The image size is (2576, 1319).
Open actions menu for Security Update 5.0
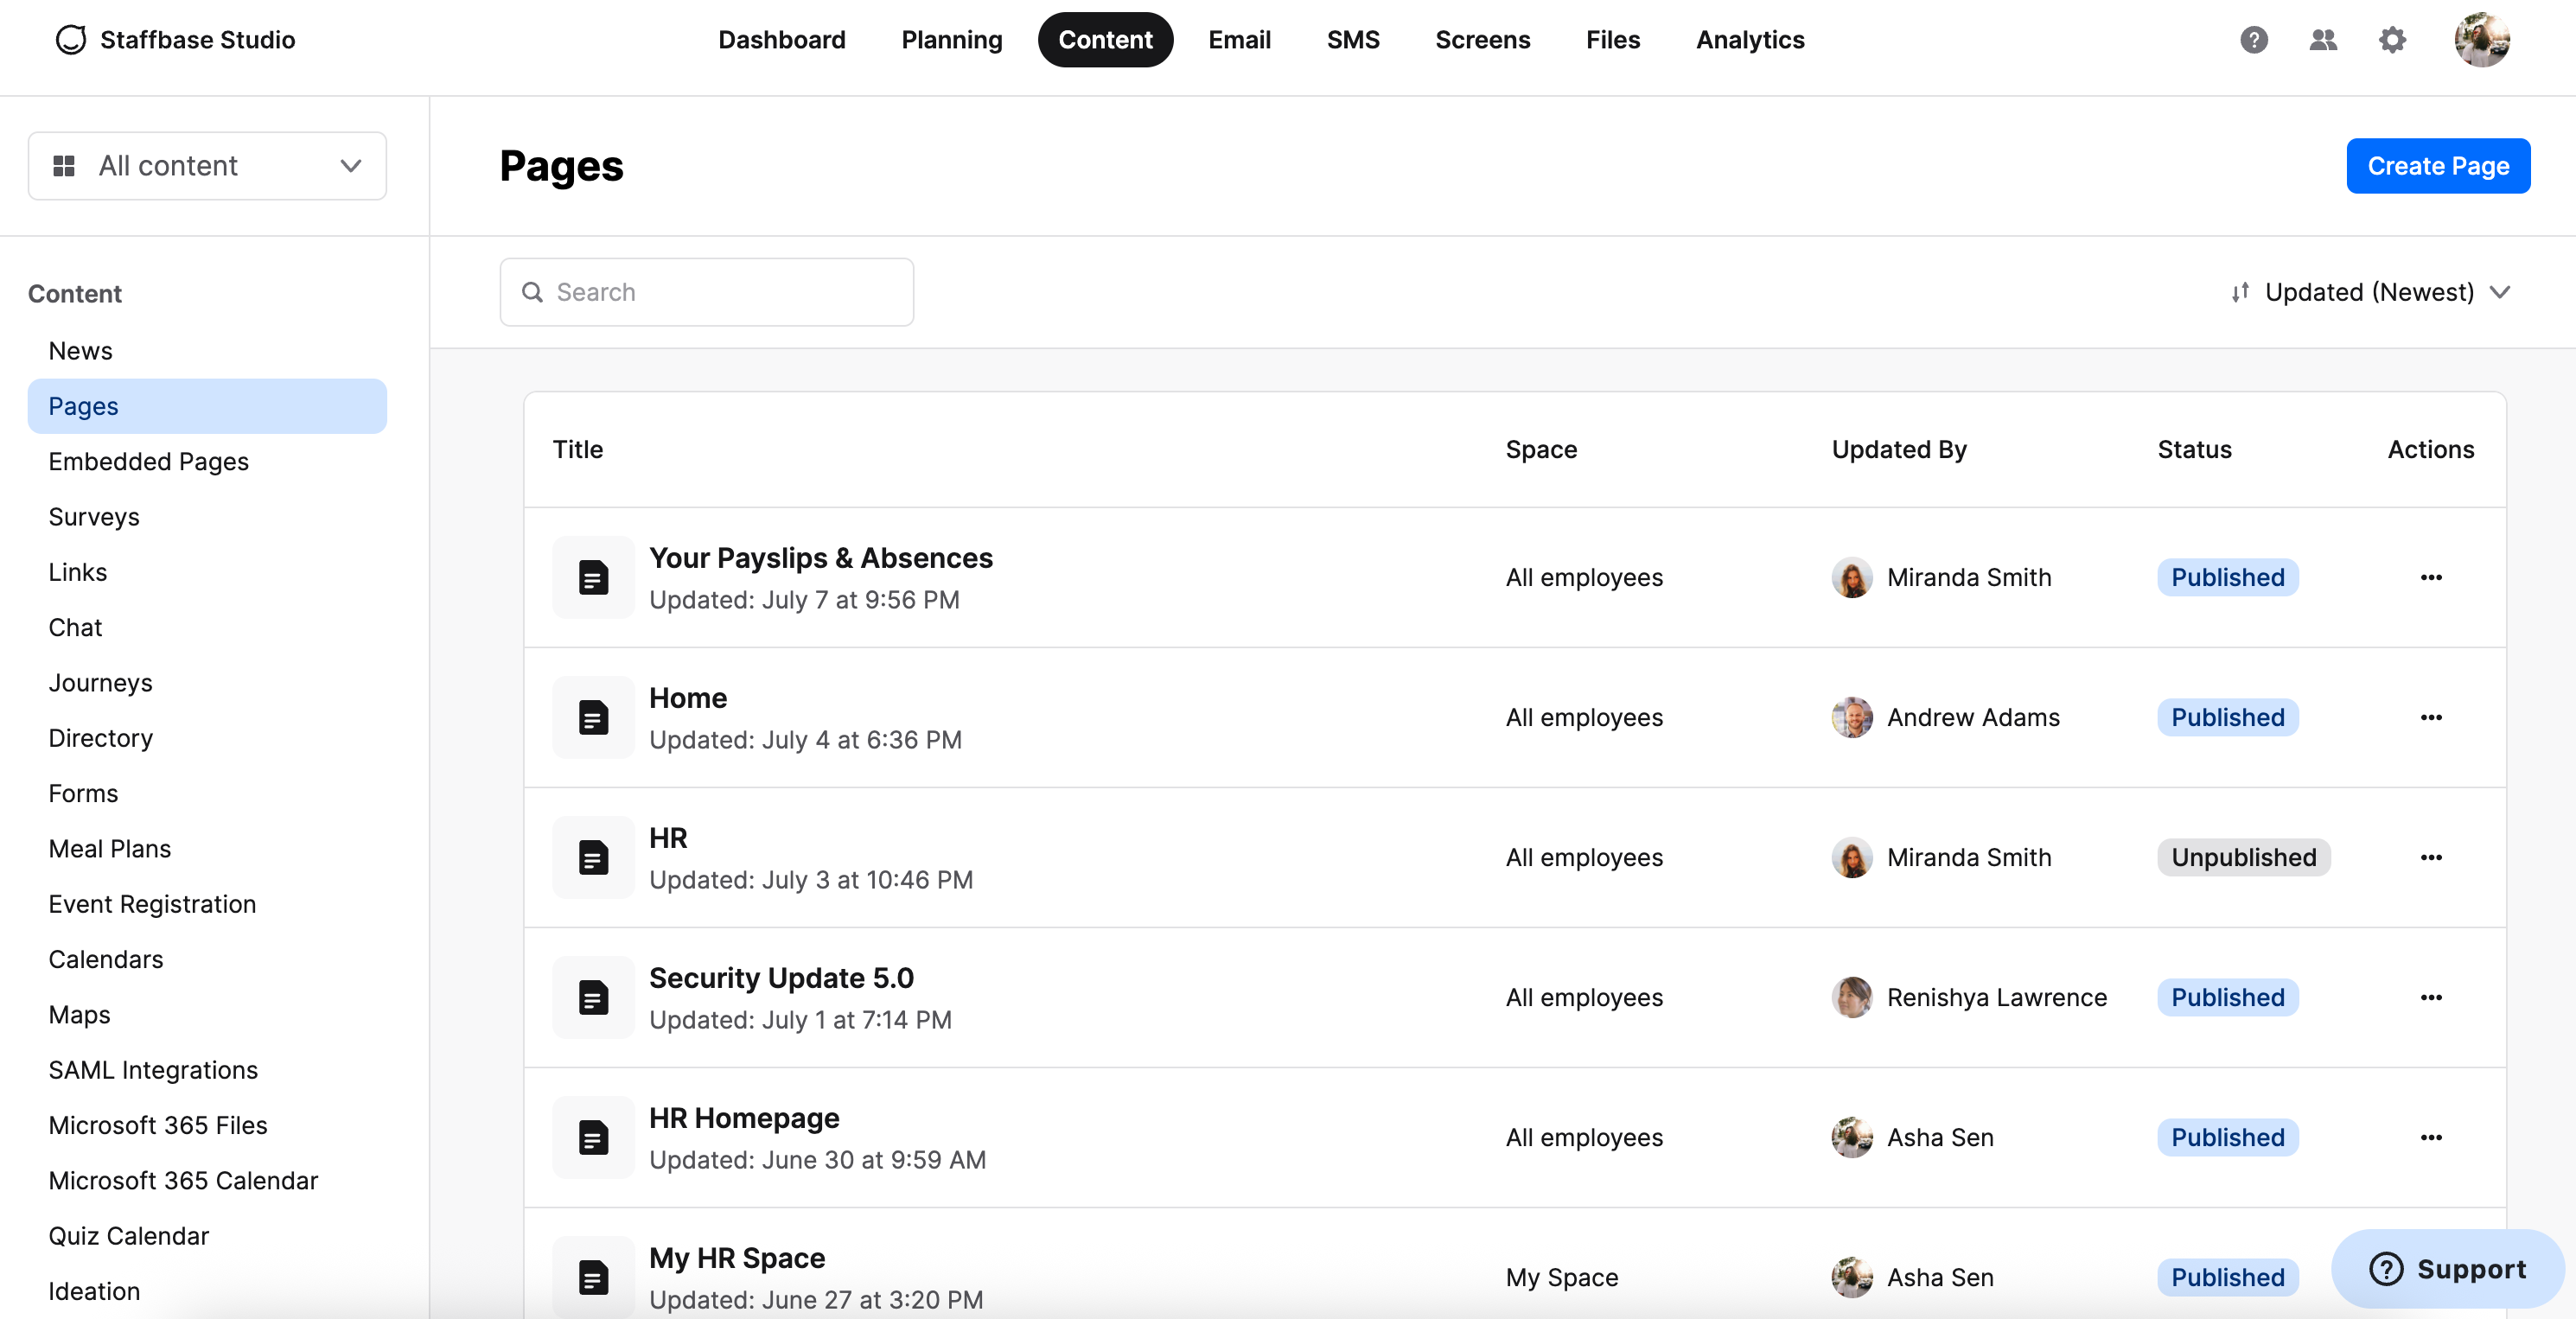coord(2430,997)
